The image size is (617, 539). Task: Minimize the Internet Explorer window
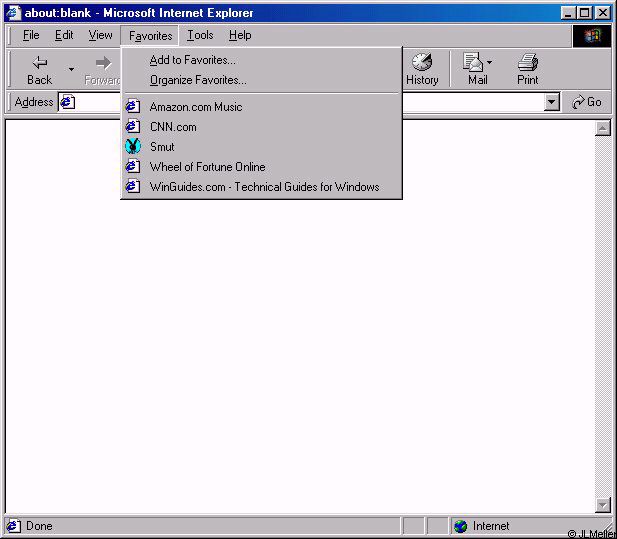click(568, 13)
